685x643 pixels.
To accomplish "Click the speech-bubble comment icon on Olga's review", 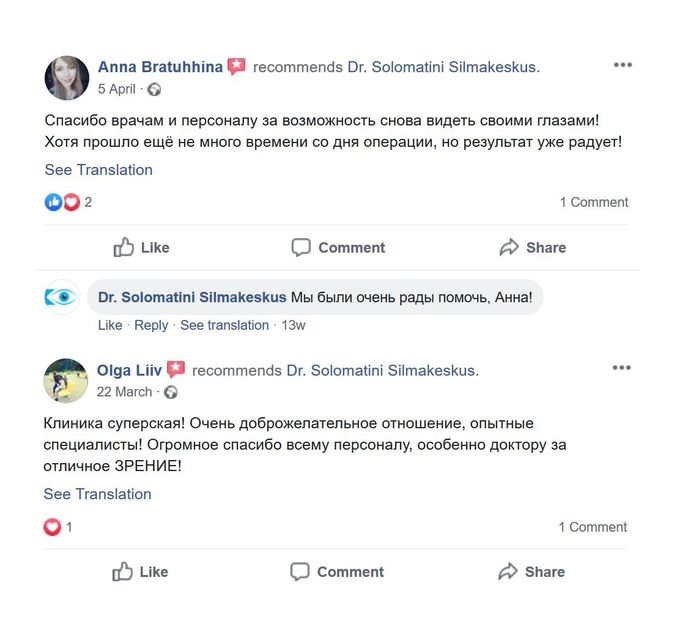I will point(300,571).
